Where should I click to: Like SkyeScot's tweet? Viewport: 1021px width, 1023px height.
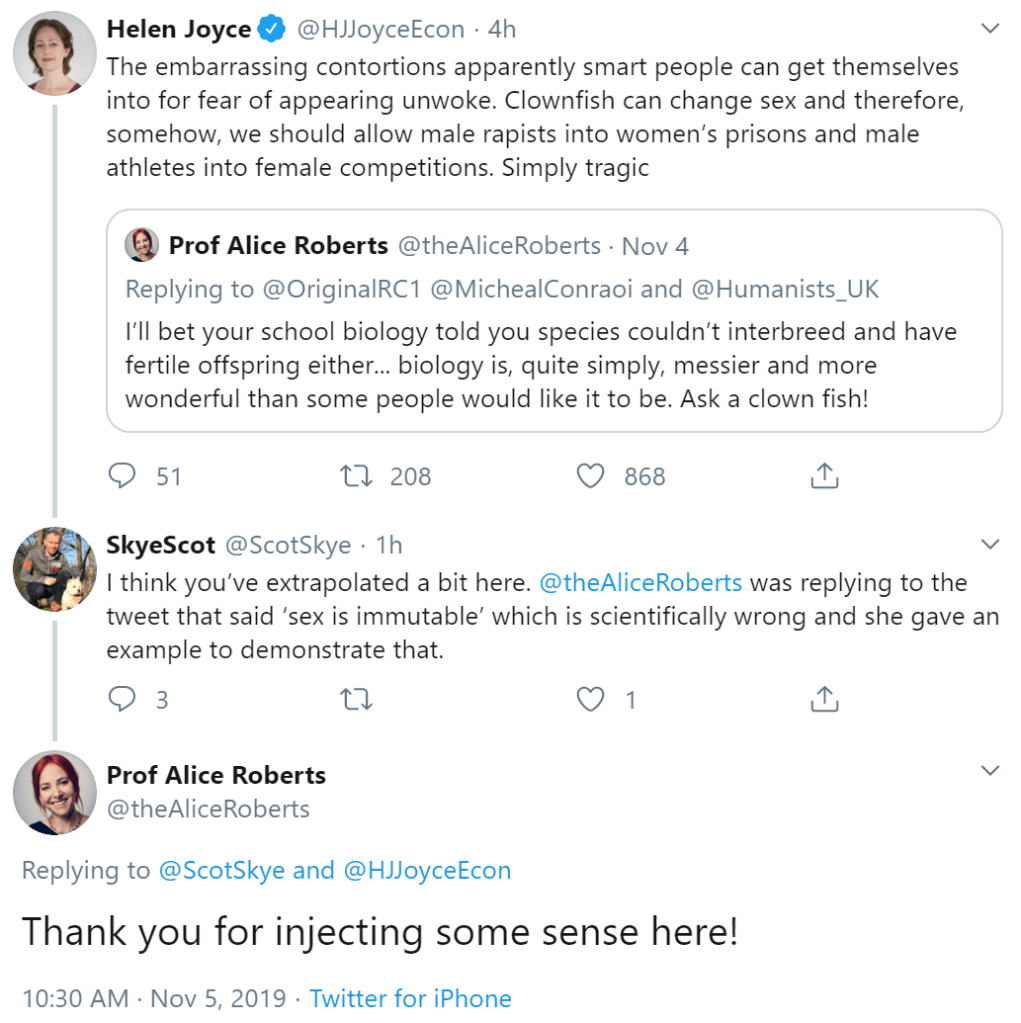click(591, 699)
